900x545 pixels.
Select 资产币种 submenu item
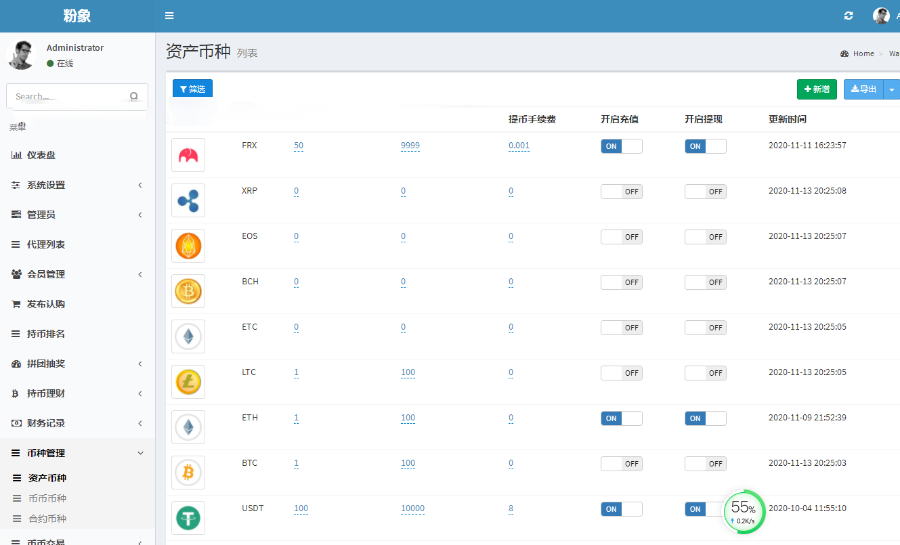(x=77, y=478)
